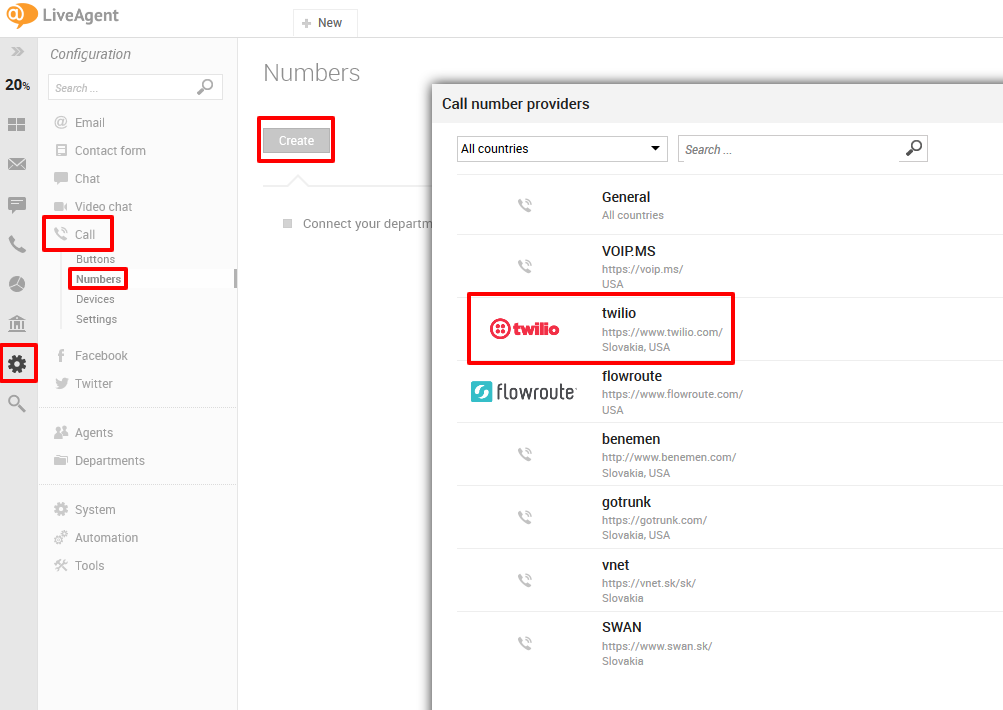Screen dimensions: 1003x710
Task: Expand the sidebar with double chevron
Action: click(17, 51)
